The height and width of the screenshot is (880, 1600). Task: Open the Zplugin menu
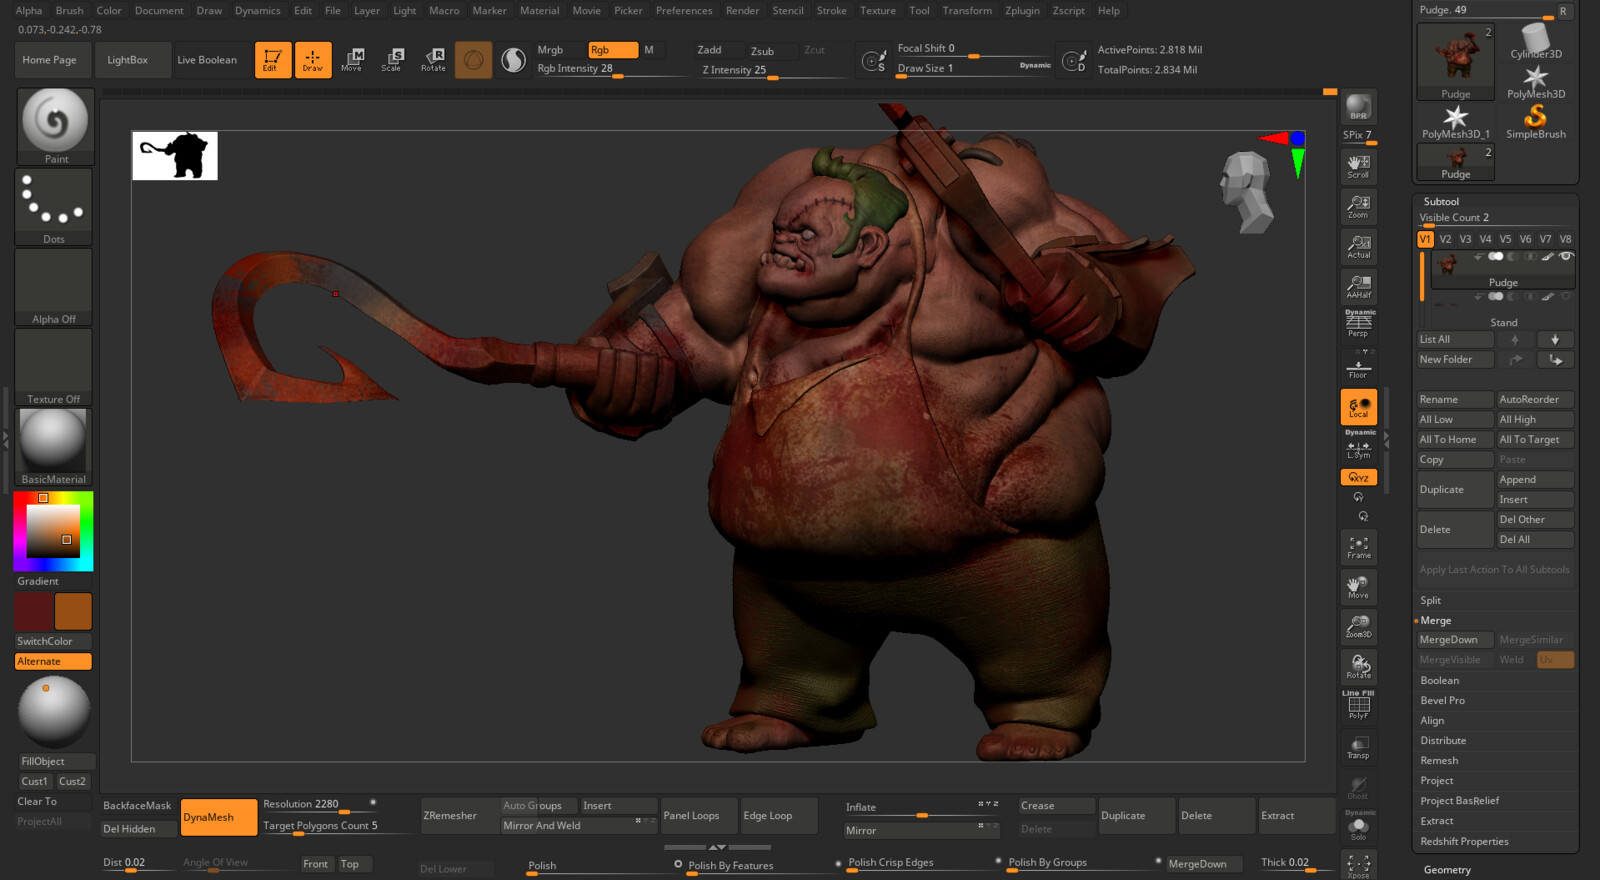1022,11
